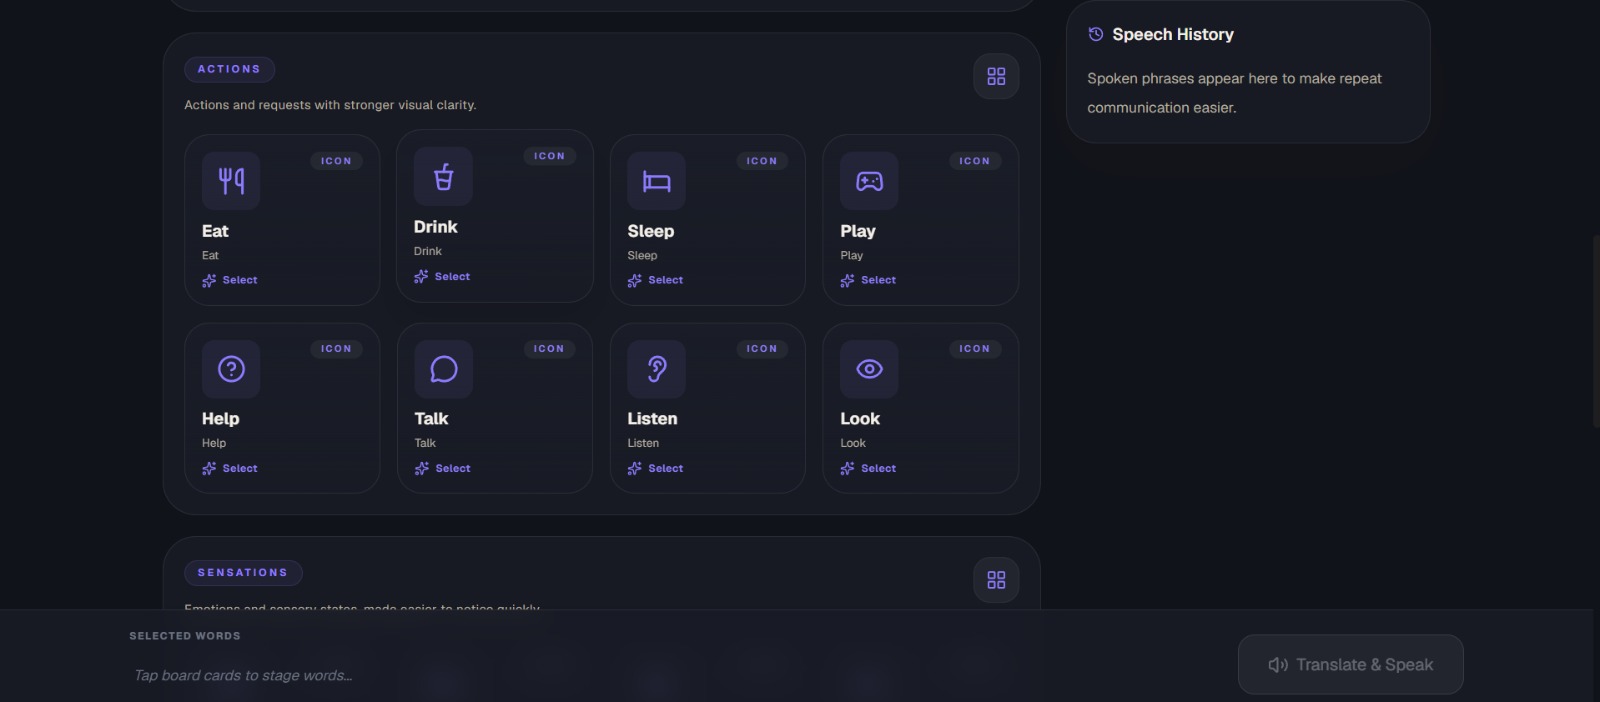Click the ACTIONS category badge
The width and height of the screenshot is (1600, 702).
(229, 69)
